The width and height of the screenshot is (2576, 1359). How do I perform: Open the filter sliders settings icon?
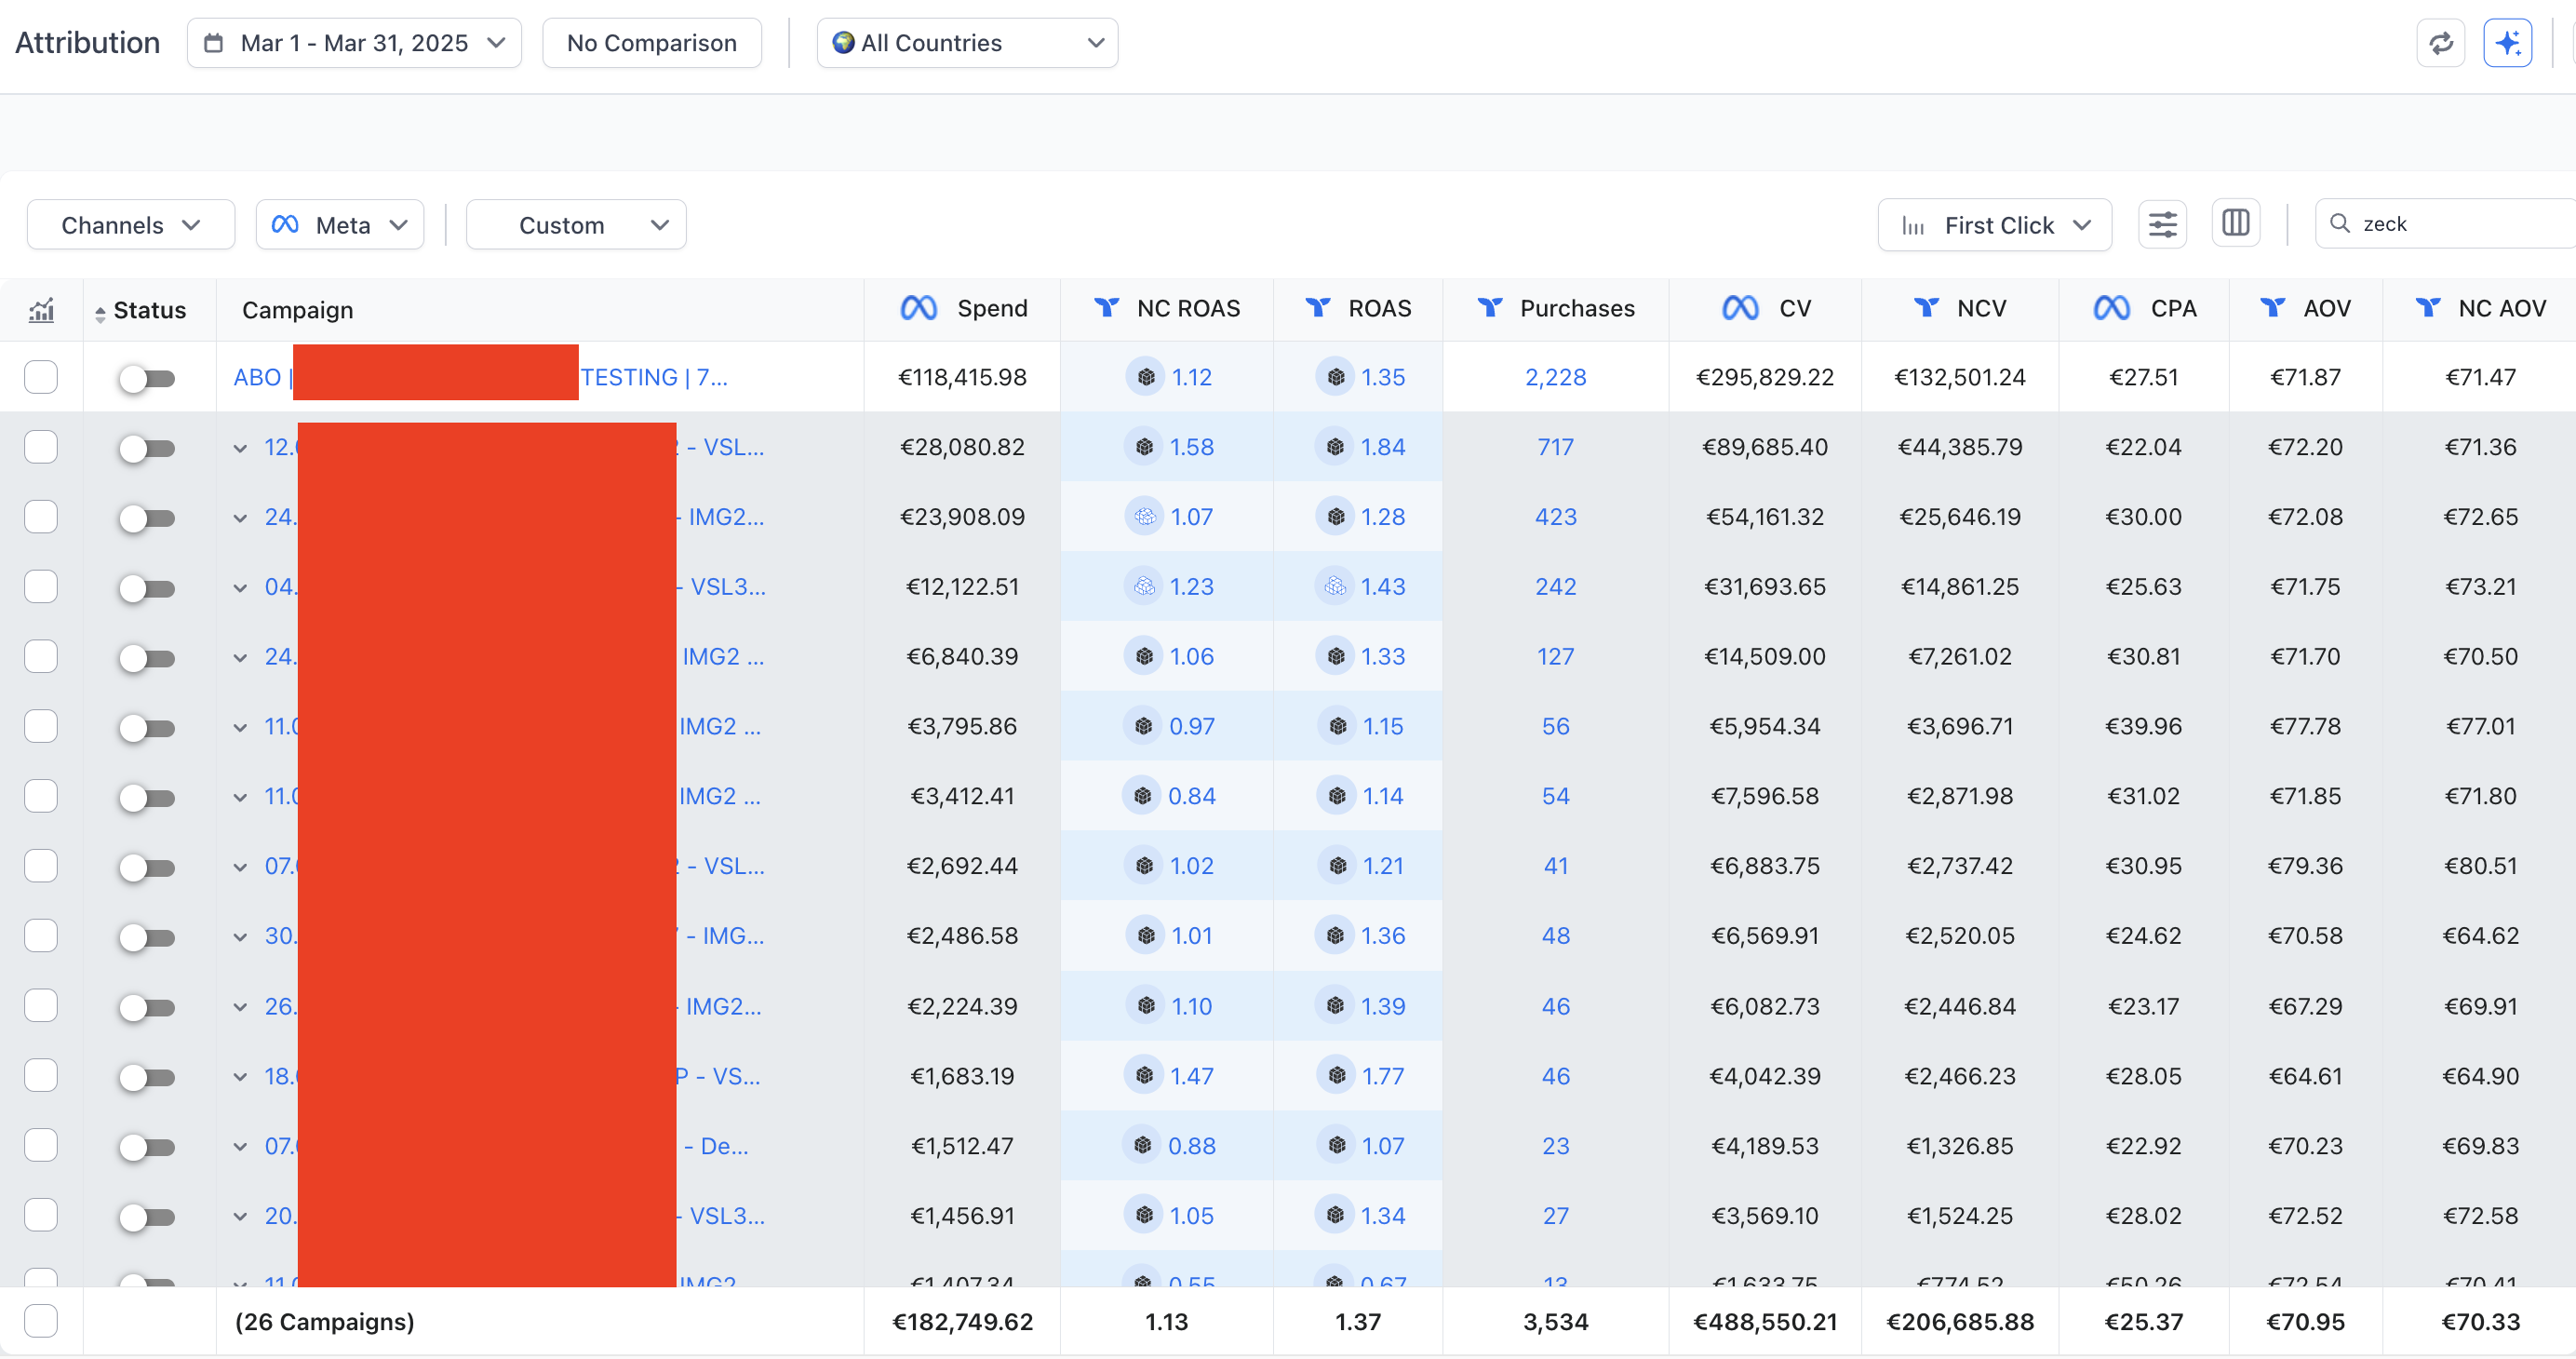[x=2162, y=224]
